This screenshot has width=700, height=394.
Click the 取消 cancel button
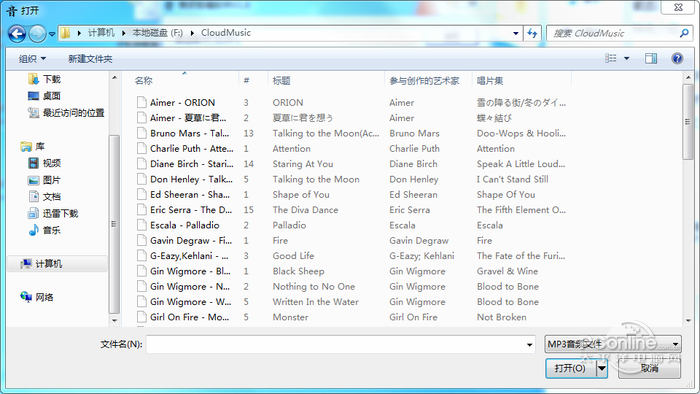point(649,368)
